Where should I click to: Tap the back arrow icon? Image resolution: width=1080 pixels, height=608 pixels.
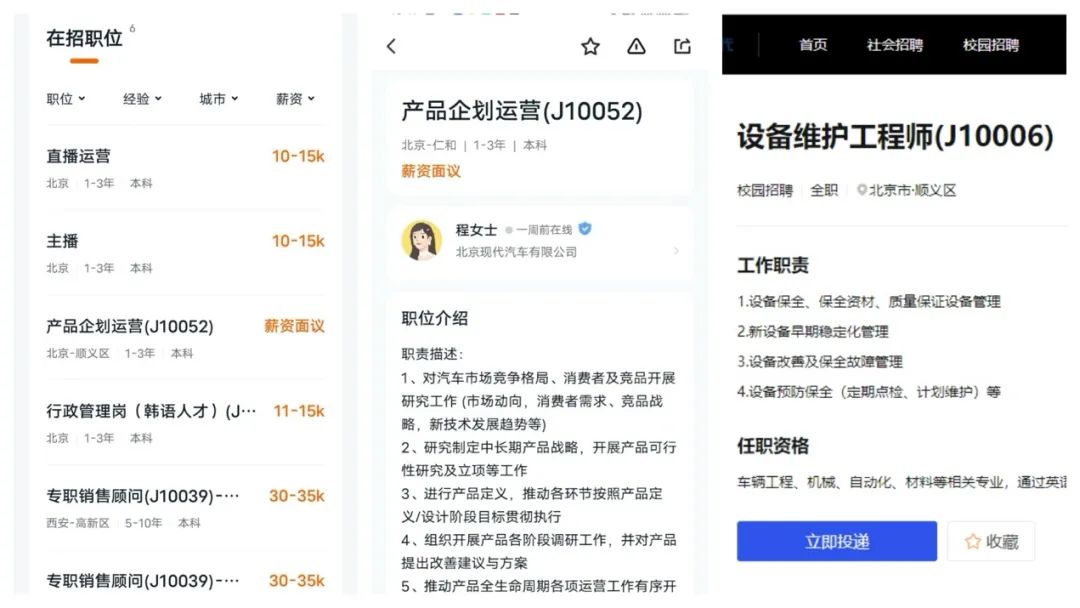point(391,46)
